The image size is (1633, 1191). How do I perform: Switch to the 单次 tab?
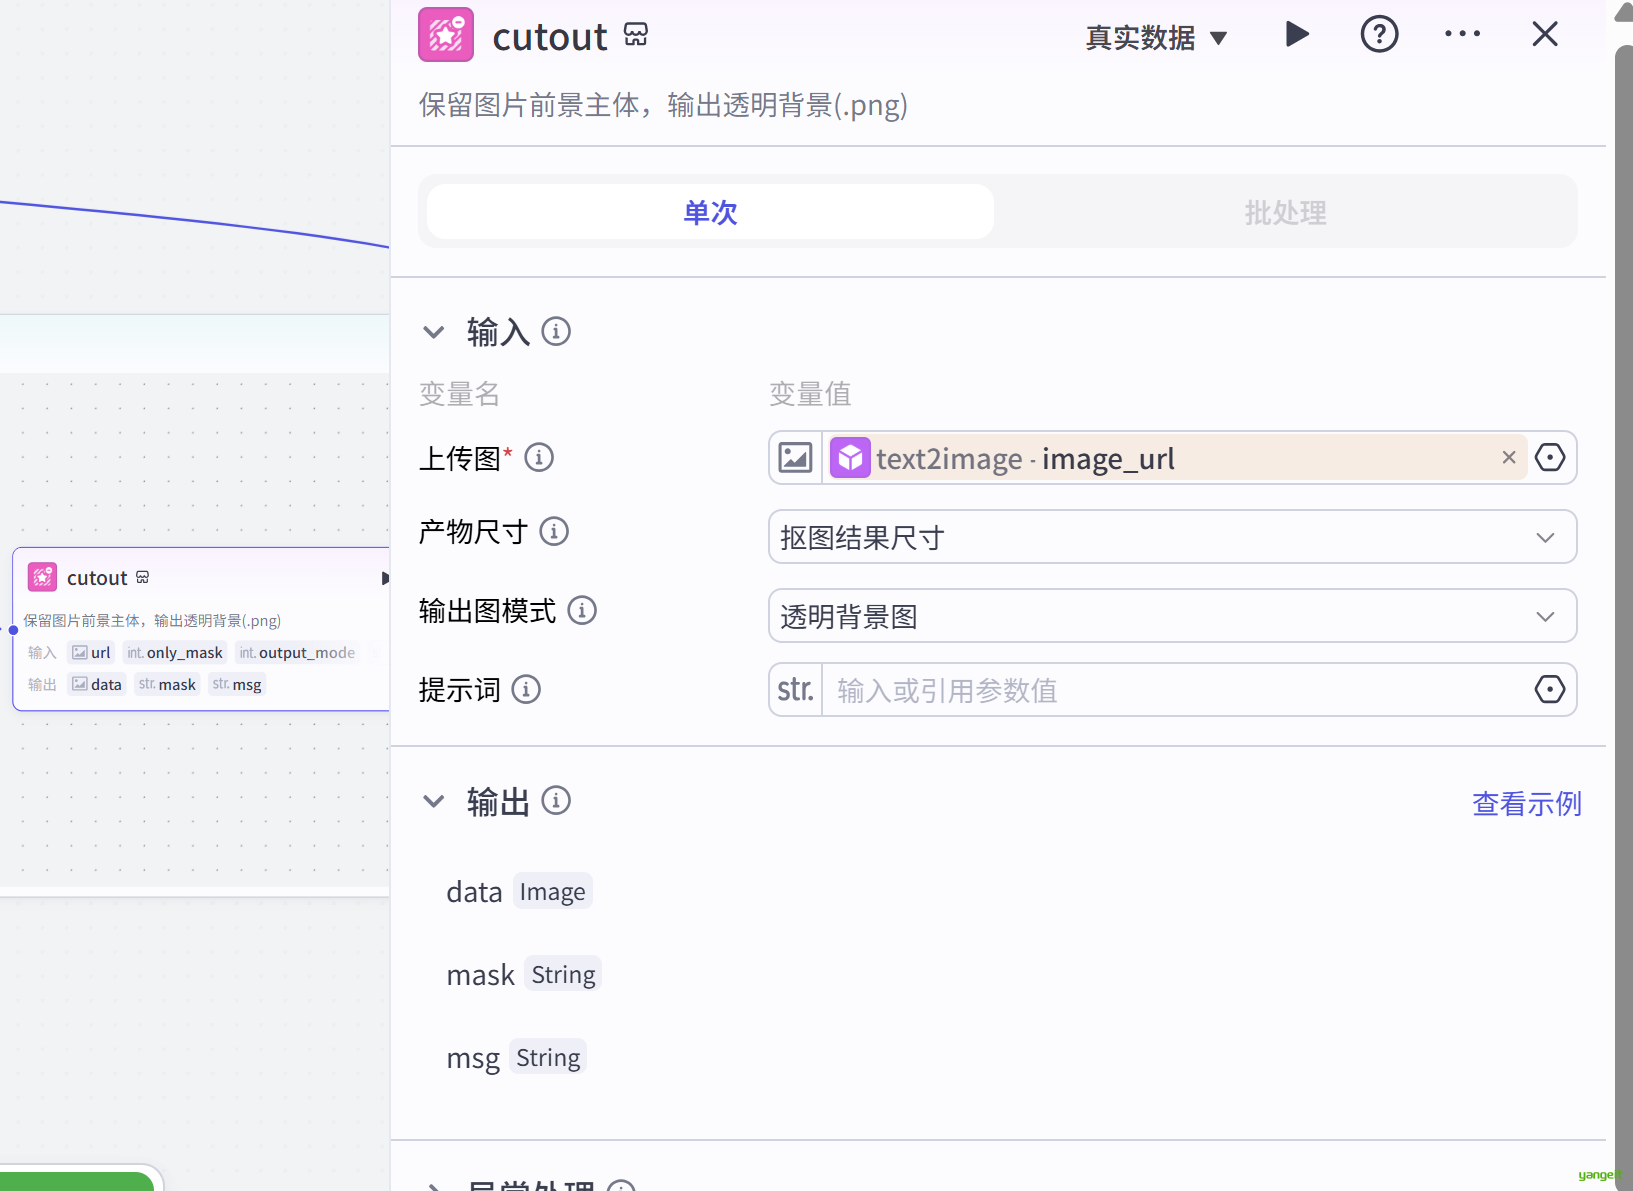click(710, 212)
